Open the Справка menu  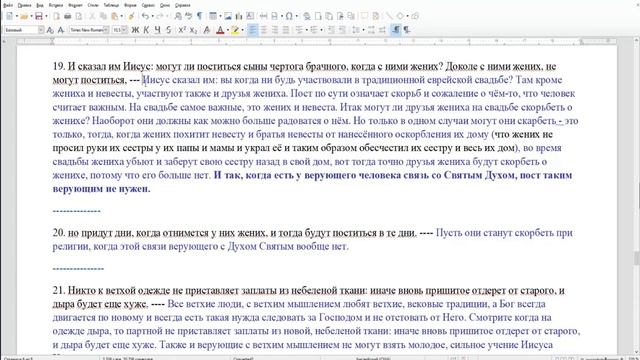[x=182, y=5]
